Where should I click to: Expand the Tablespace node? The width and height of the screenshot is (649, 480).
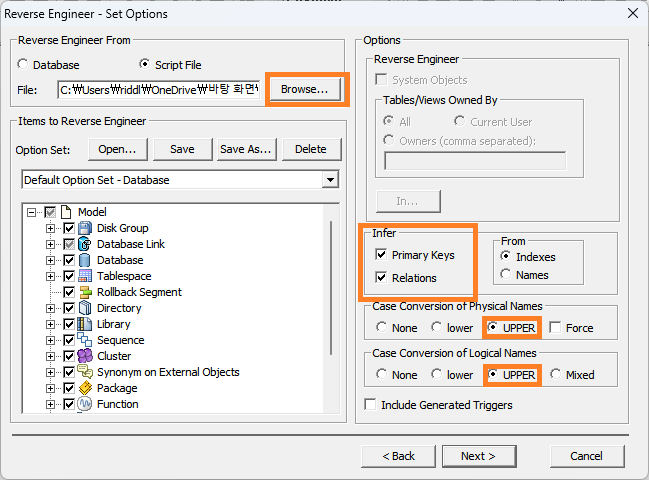click(x=50, y=276)
